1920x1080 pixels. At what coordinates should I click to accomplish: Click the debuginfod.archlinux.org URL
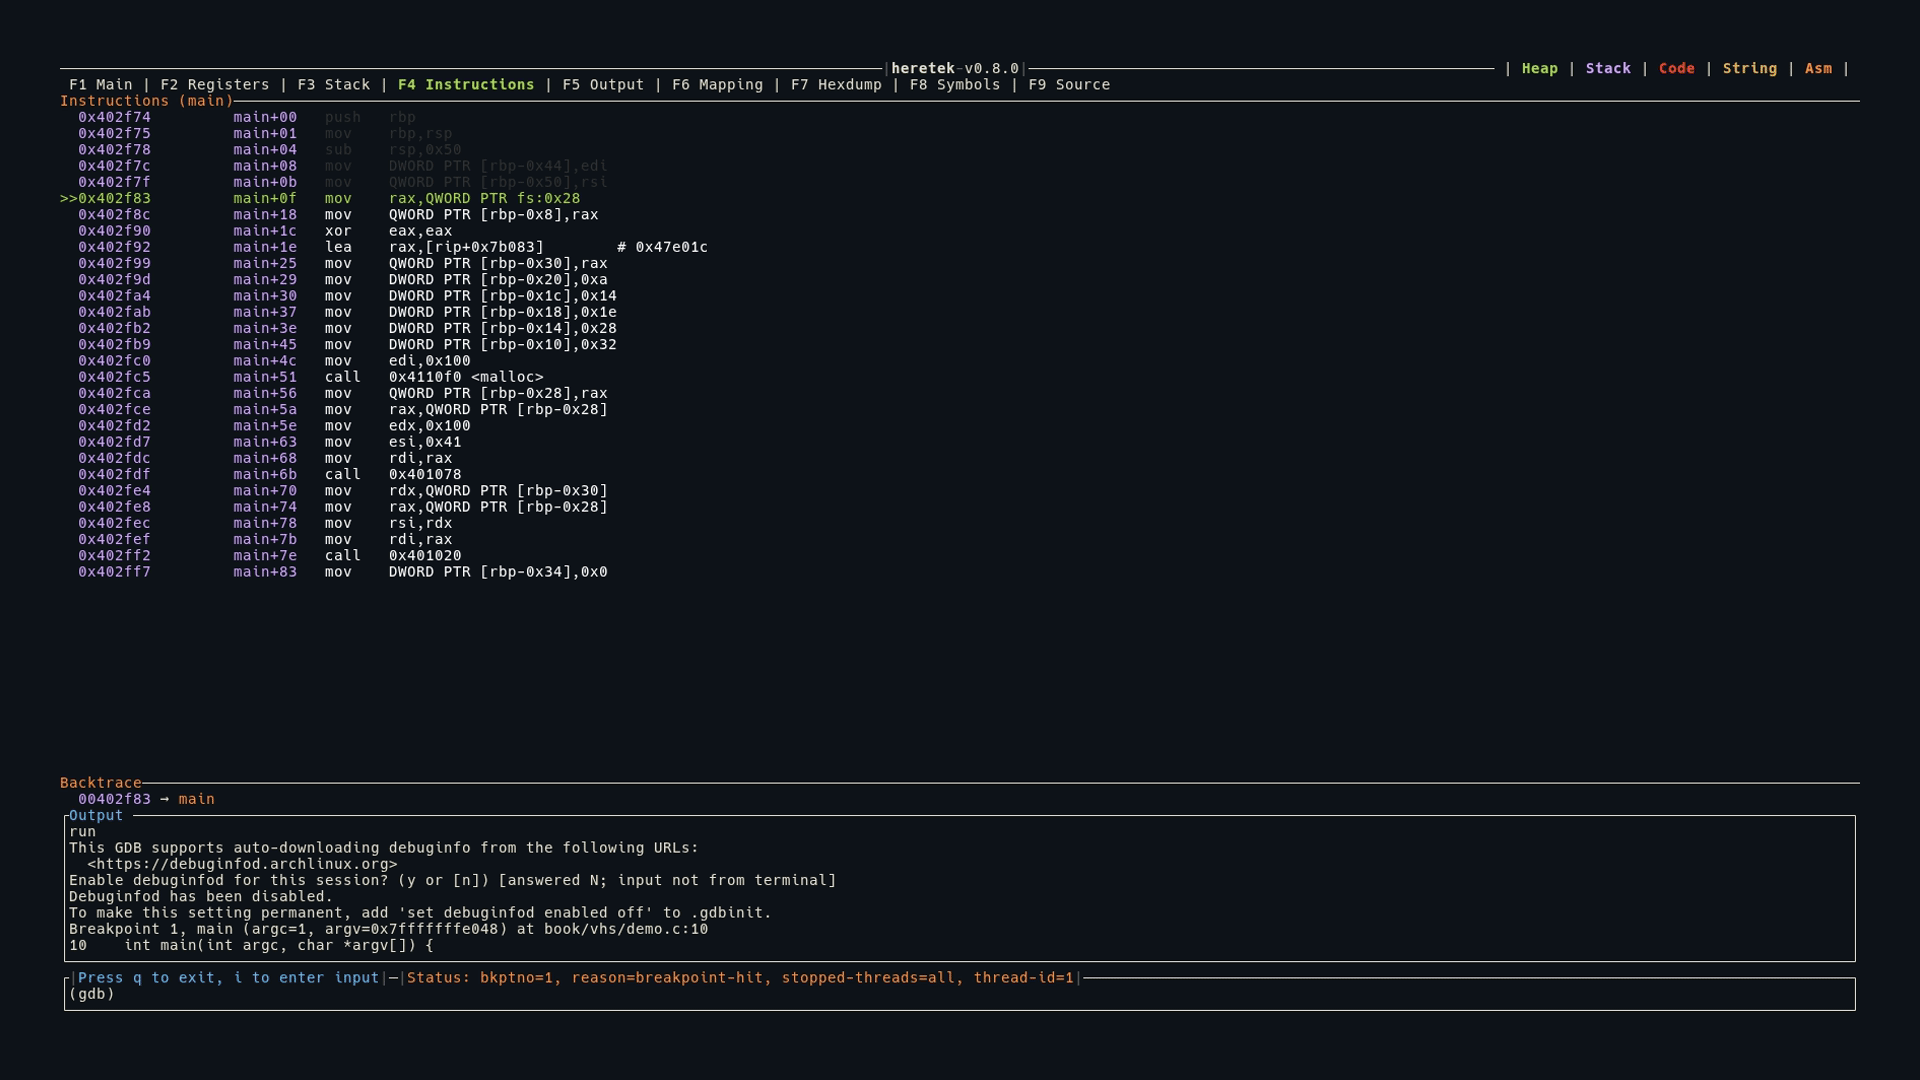[242, 864]
